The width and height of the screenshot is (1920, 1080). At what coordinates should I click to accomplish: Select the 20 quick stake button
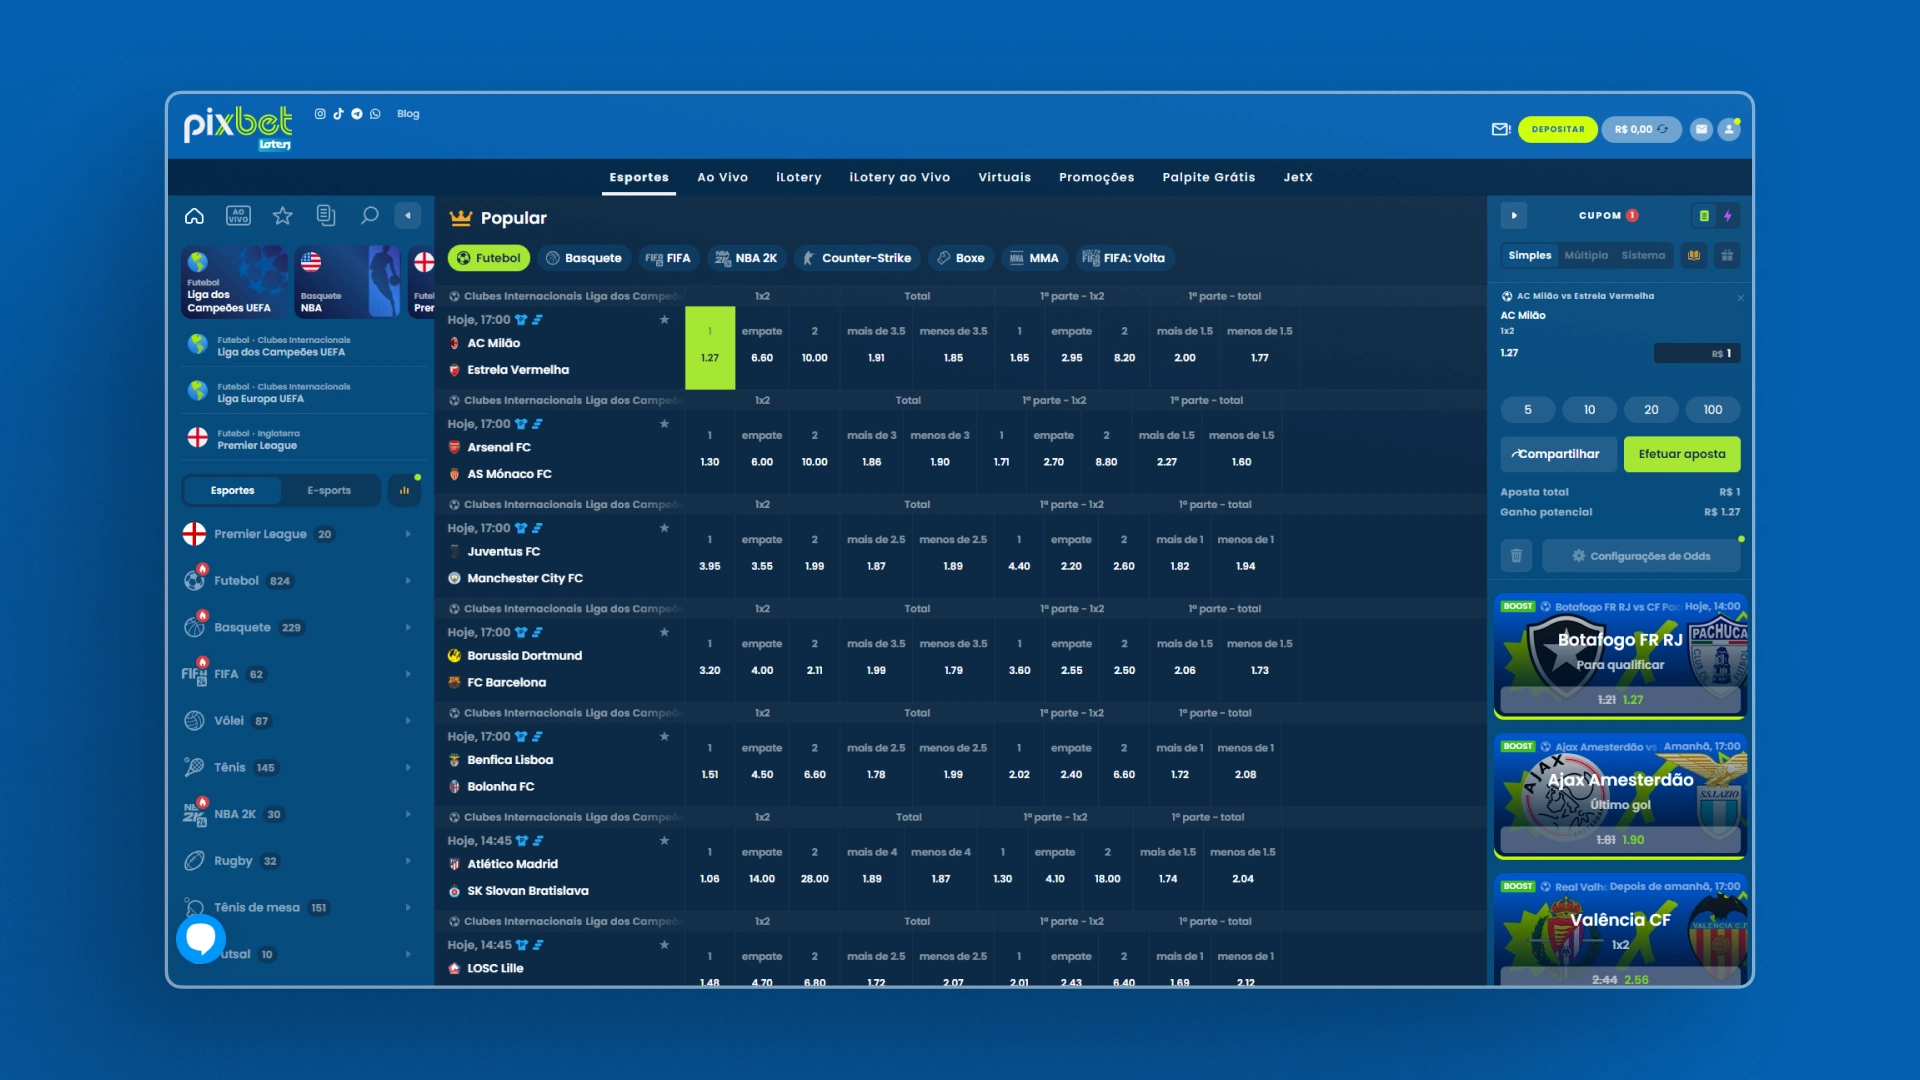pos(1651,410)
